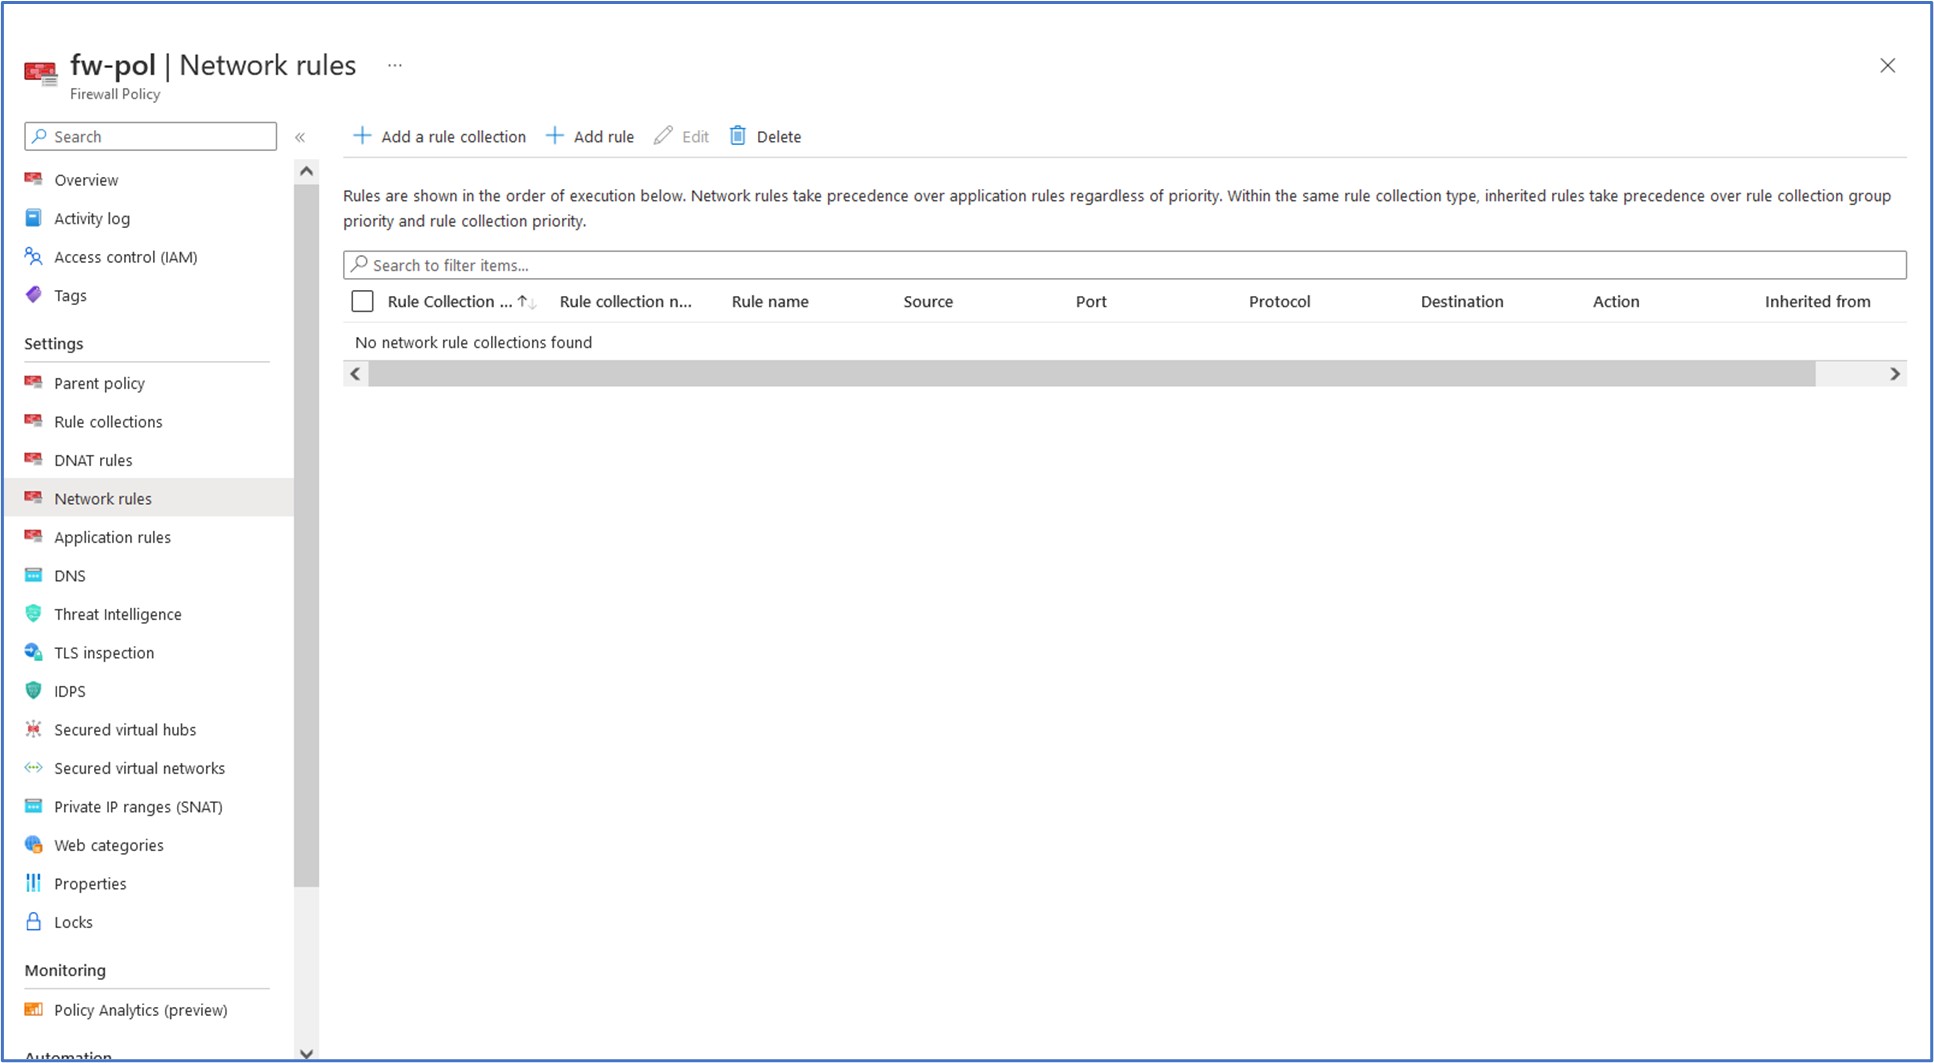This screenshot has width=1934, height=1063.
Task: Open TLS inspection via its icon
Action: [34, 653]
